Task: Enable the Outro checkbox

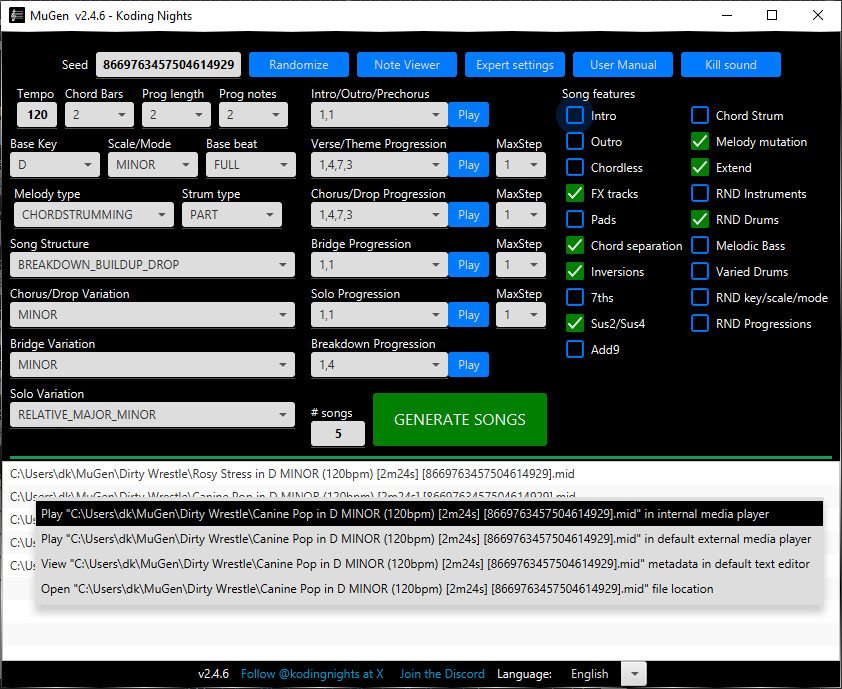Action: (x=574, y=141)
